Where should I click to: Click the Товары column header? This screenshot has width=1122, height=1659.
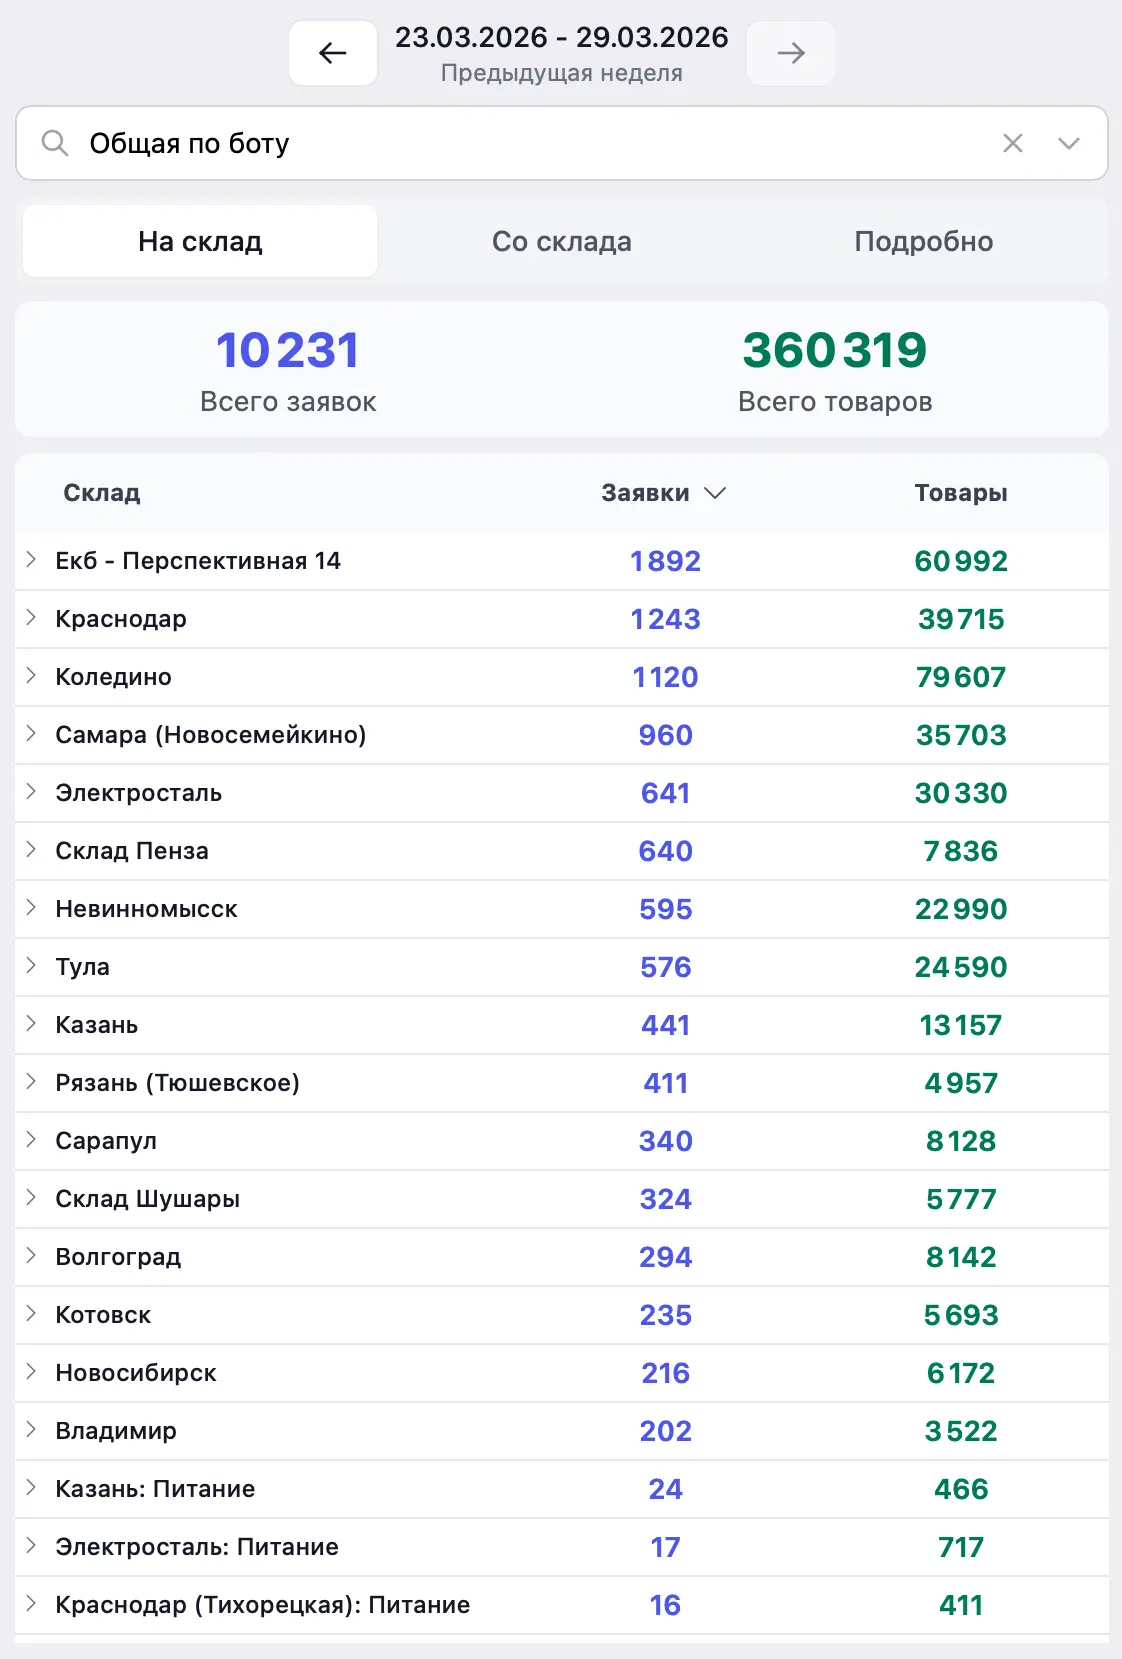[x=960, y=493]
